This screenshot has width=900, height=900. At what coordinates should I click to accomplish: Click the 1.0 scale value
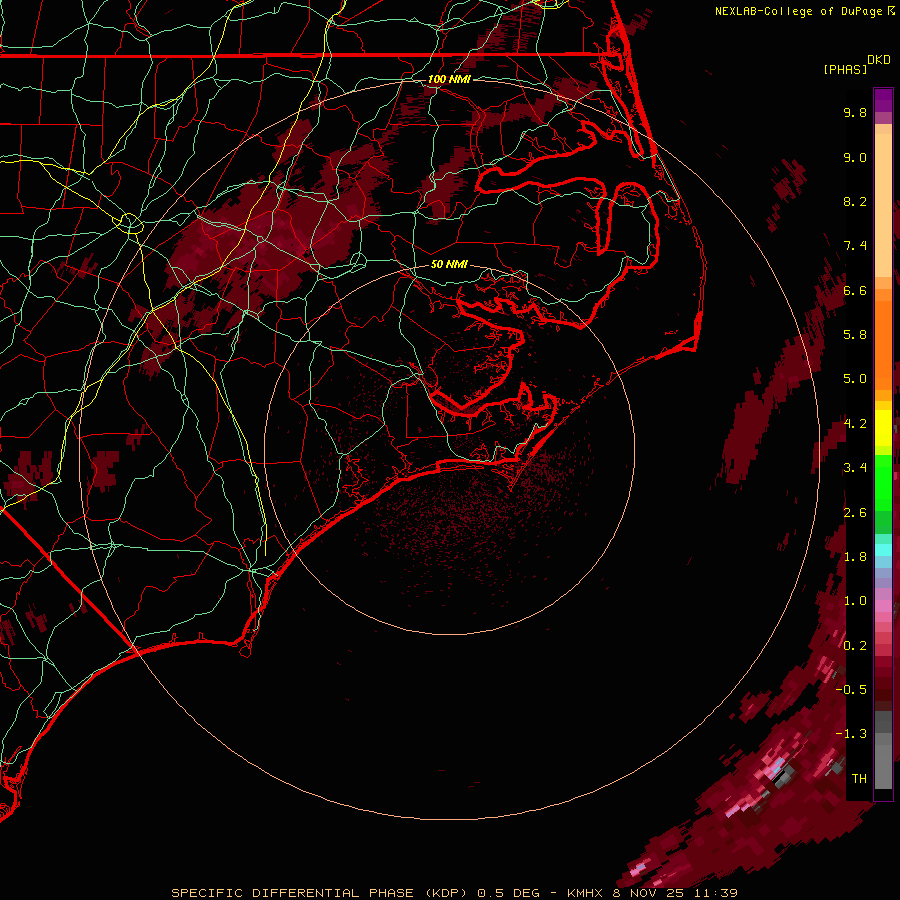(855, 601)
